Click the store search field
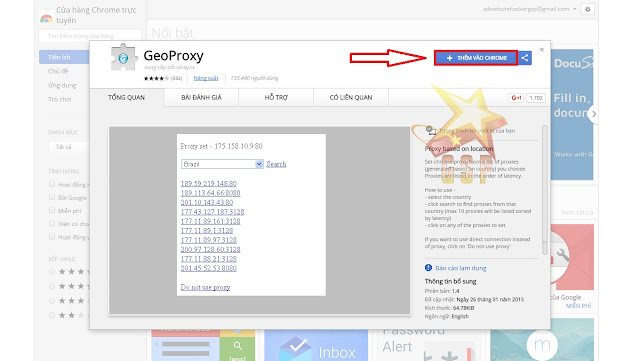640x361 pixels. [x=90, y=36]
